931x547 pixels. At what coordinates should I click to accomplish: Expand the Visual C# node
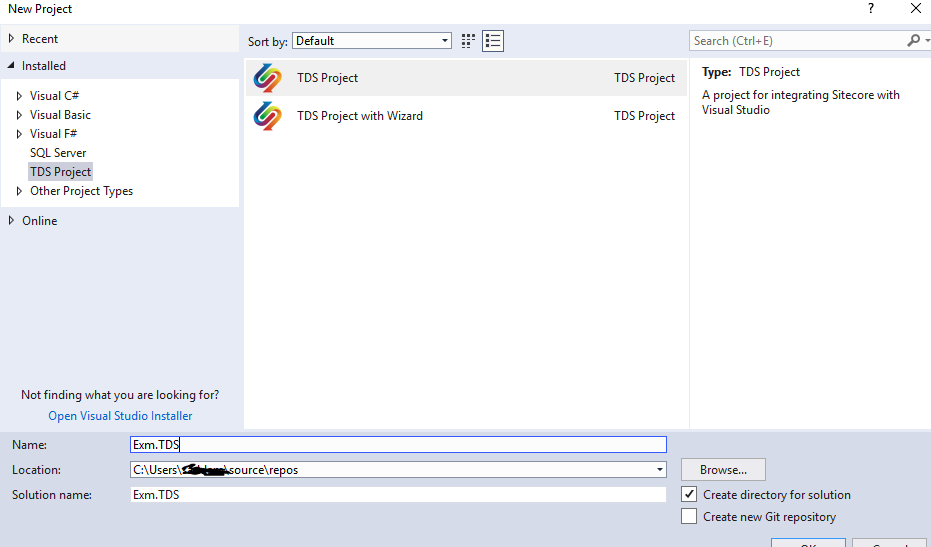click(19, 96)
